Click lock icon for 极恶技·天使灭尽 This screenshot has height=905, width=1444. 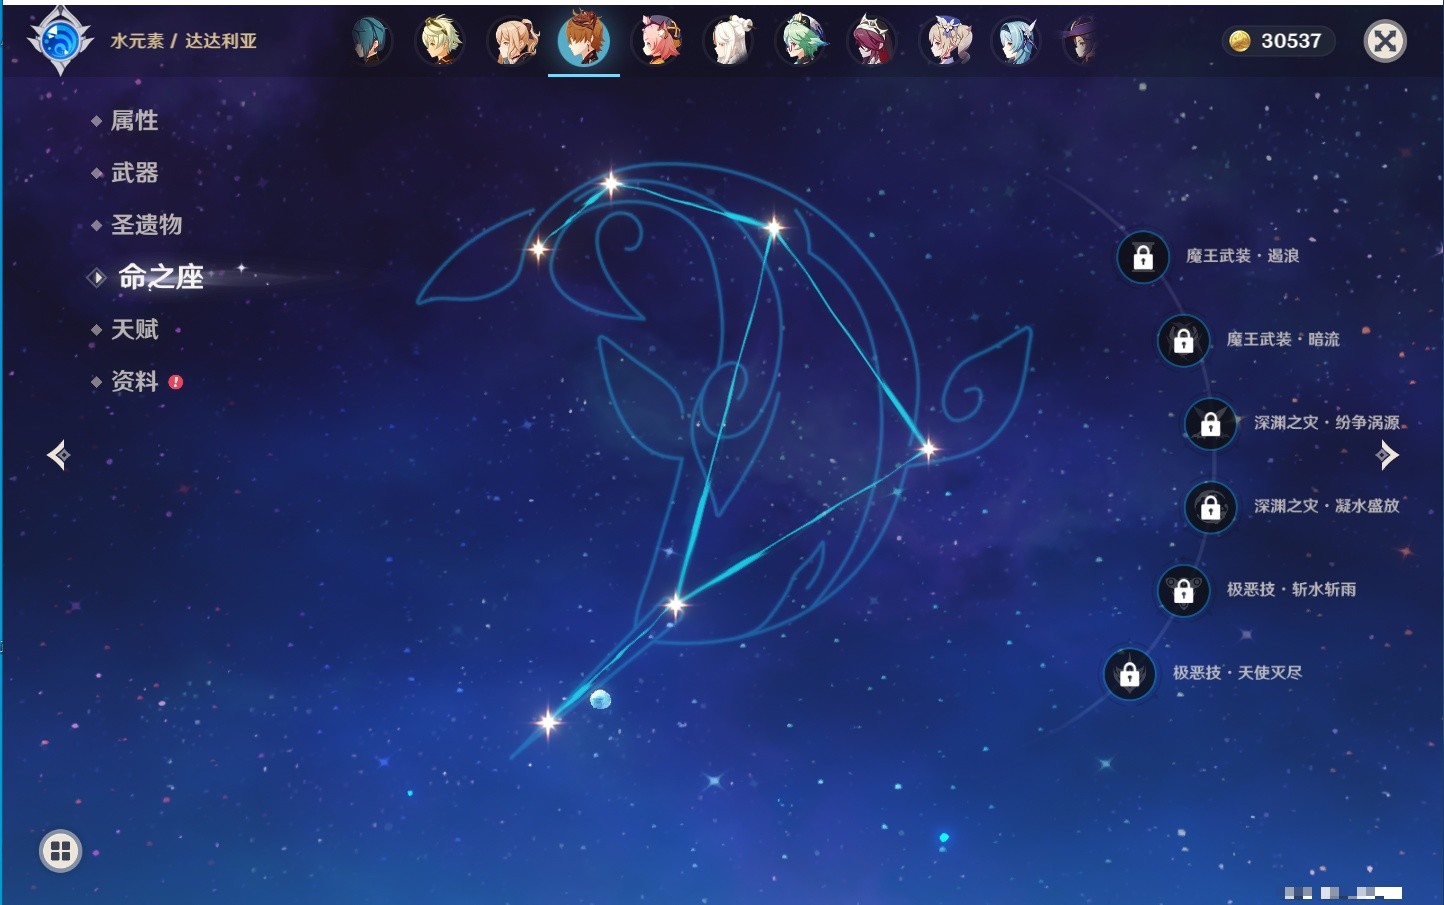1130,673
